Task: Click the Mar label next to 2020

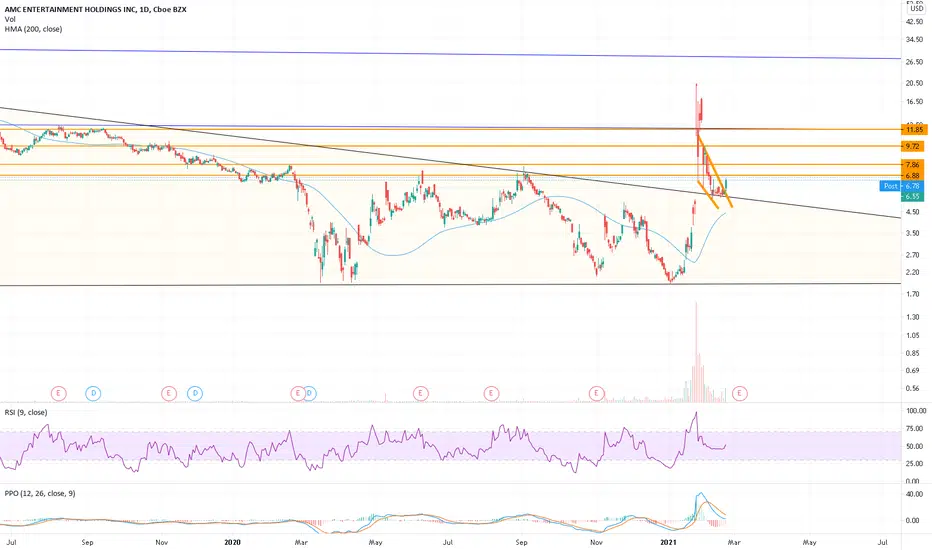Action: [301, 542]
